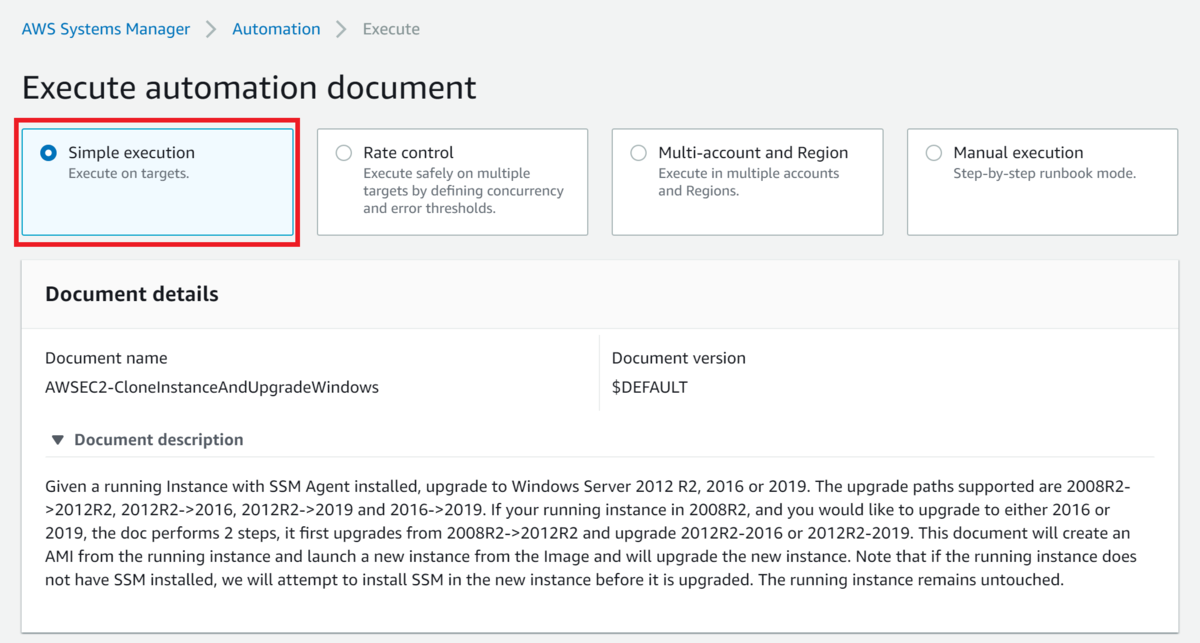The height and width of the screenshot is (643, 1200).
Task: Click Rate control concurrency description text
Action: pos(463,191)
